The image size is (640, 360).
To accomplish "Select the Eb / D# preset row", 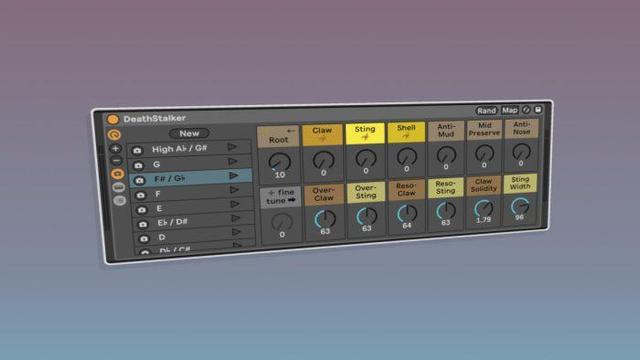I will point(193,222).
